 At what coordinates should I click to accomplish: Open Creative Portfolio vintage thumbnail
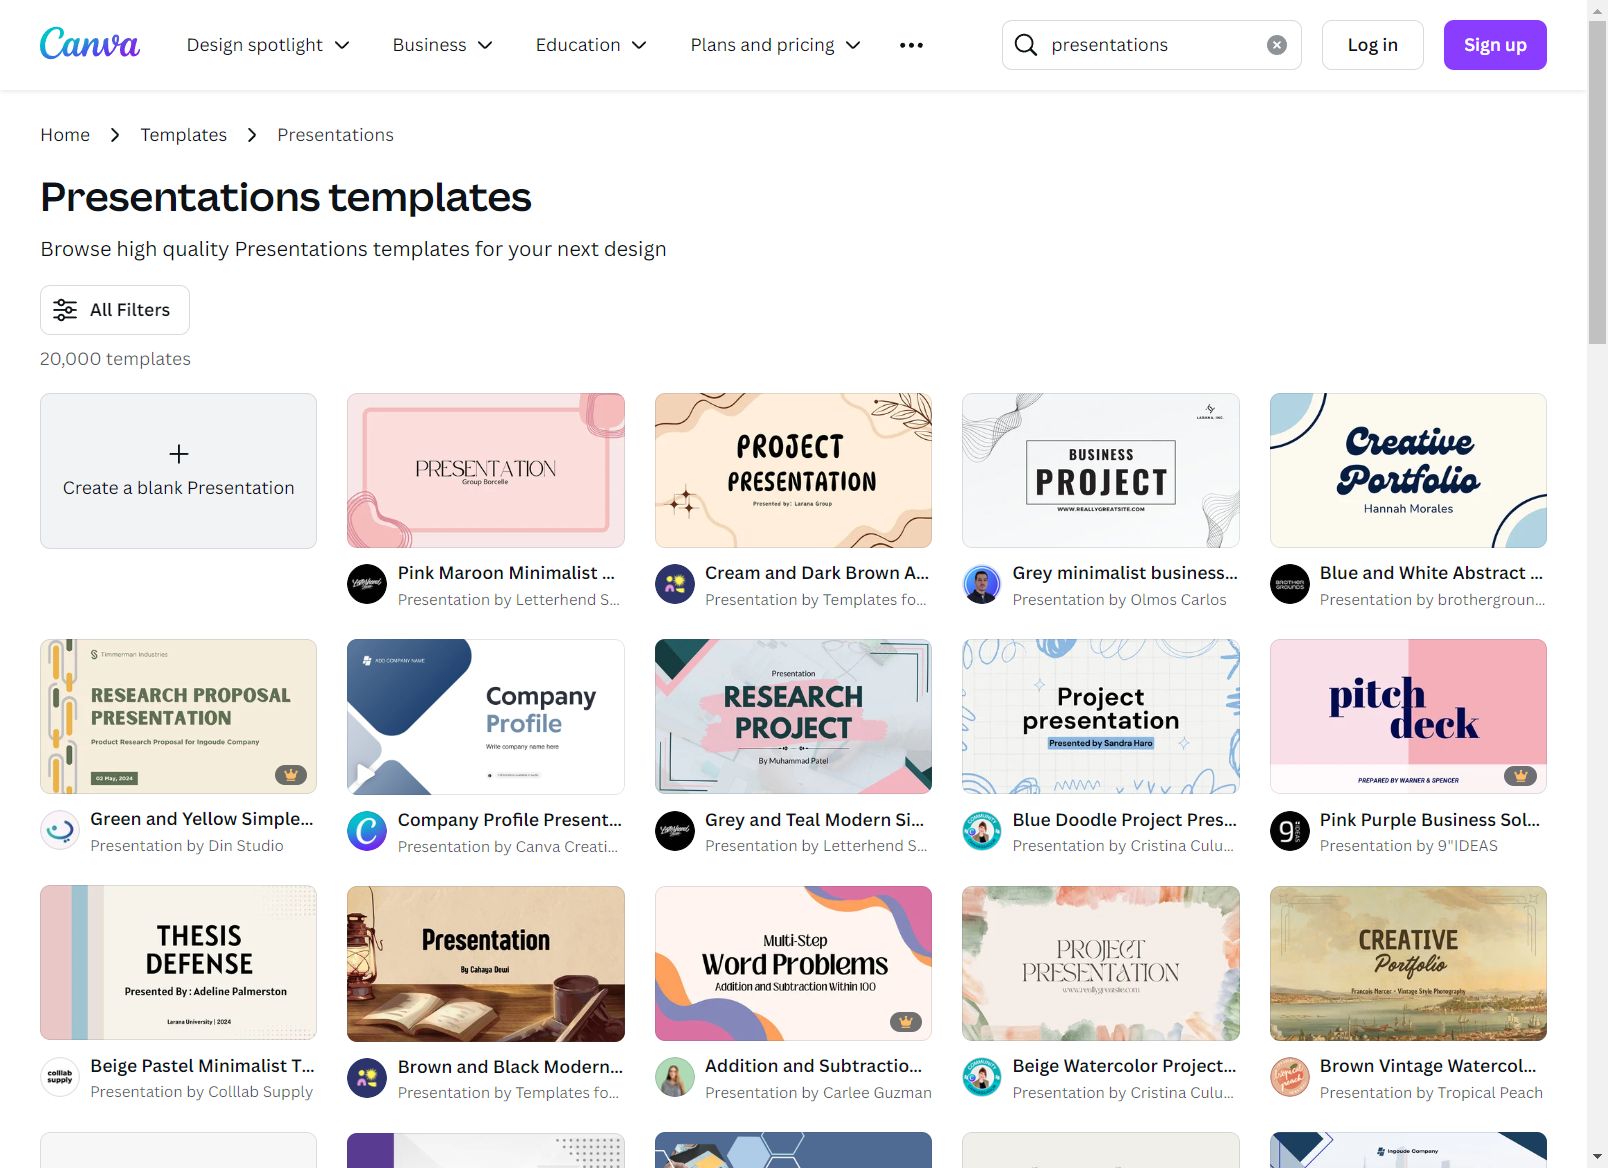pyautogui.click(x=1408, y=964)
